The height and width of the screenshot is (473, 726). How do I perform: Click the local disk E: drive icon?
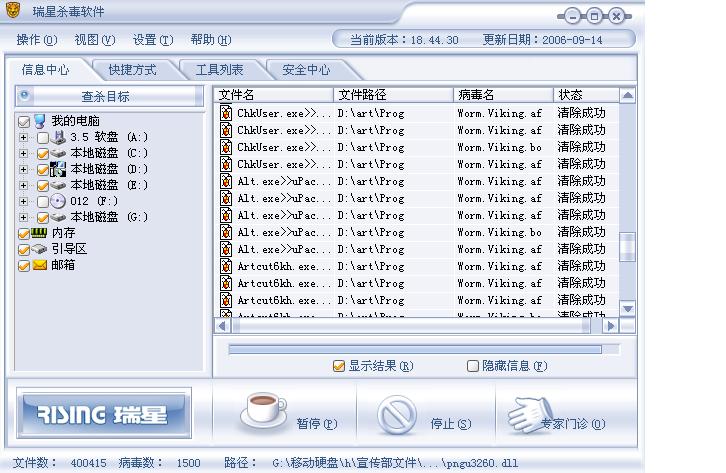[x=58, y=185]
